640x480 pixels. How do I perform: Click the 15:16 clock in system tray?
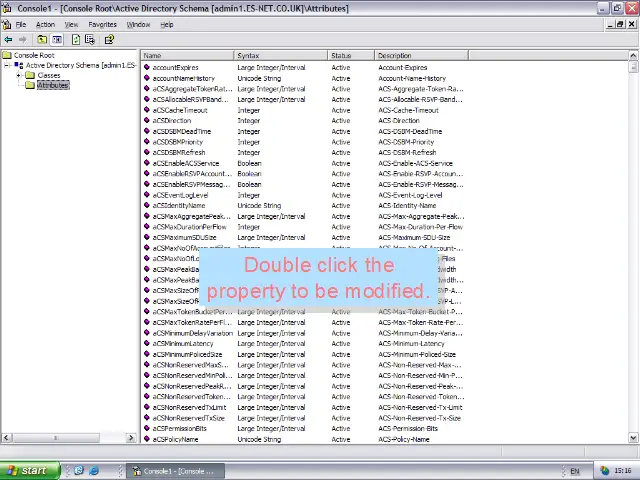coord(623,471)
